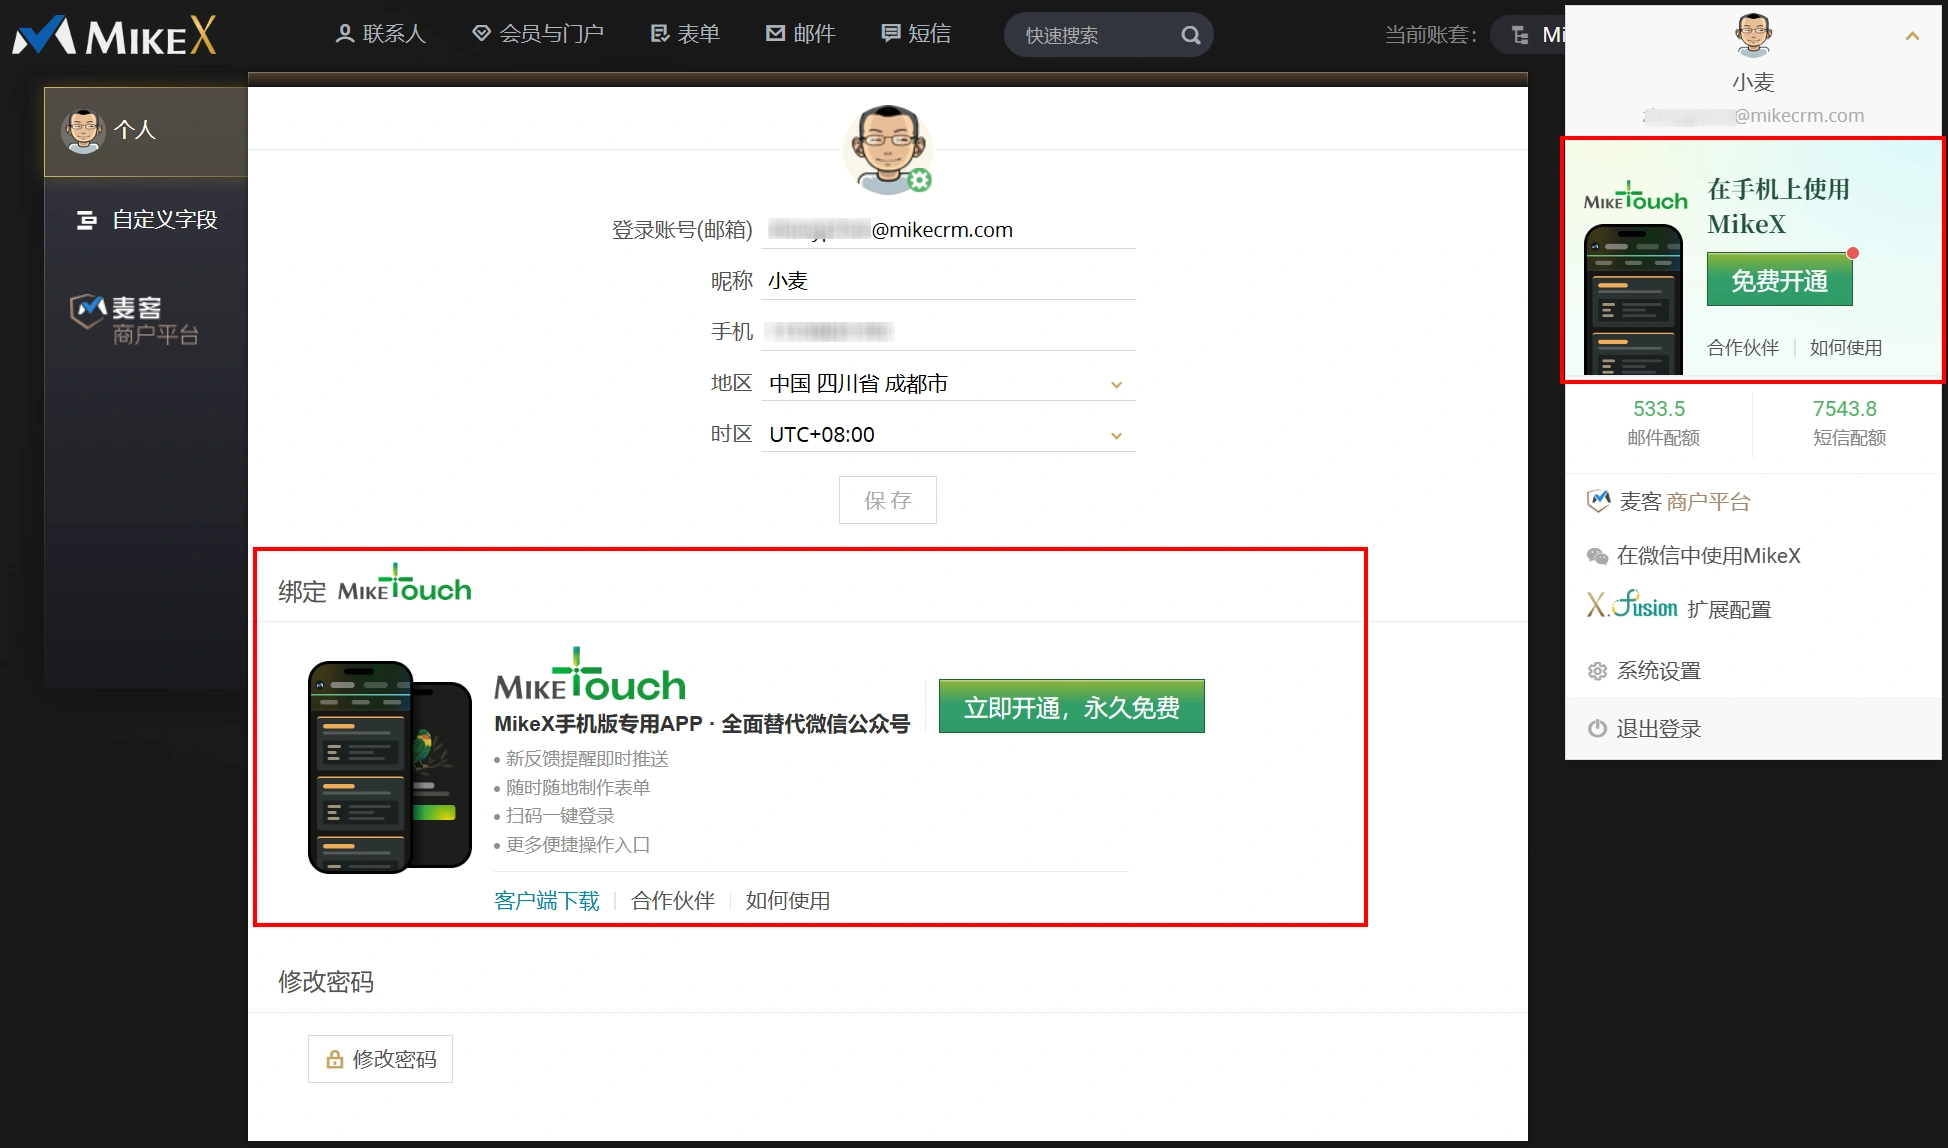Screen dimensions: 1948x1148
Task: Click the WeChat icon in panel
Action: tap(1597, 556)
